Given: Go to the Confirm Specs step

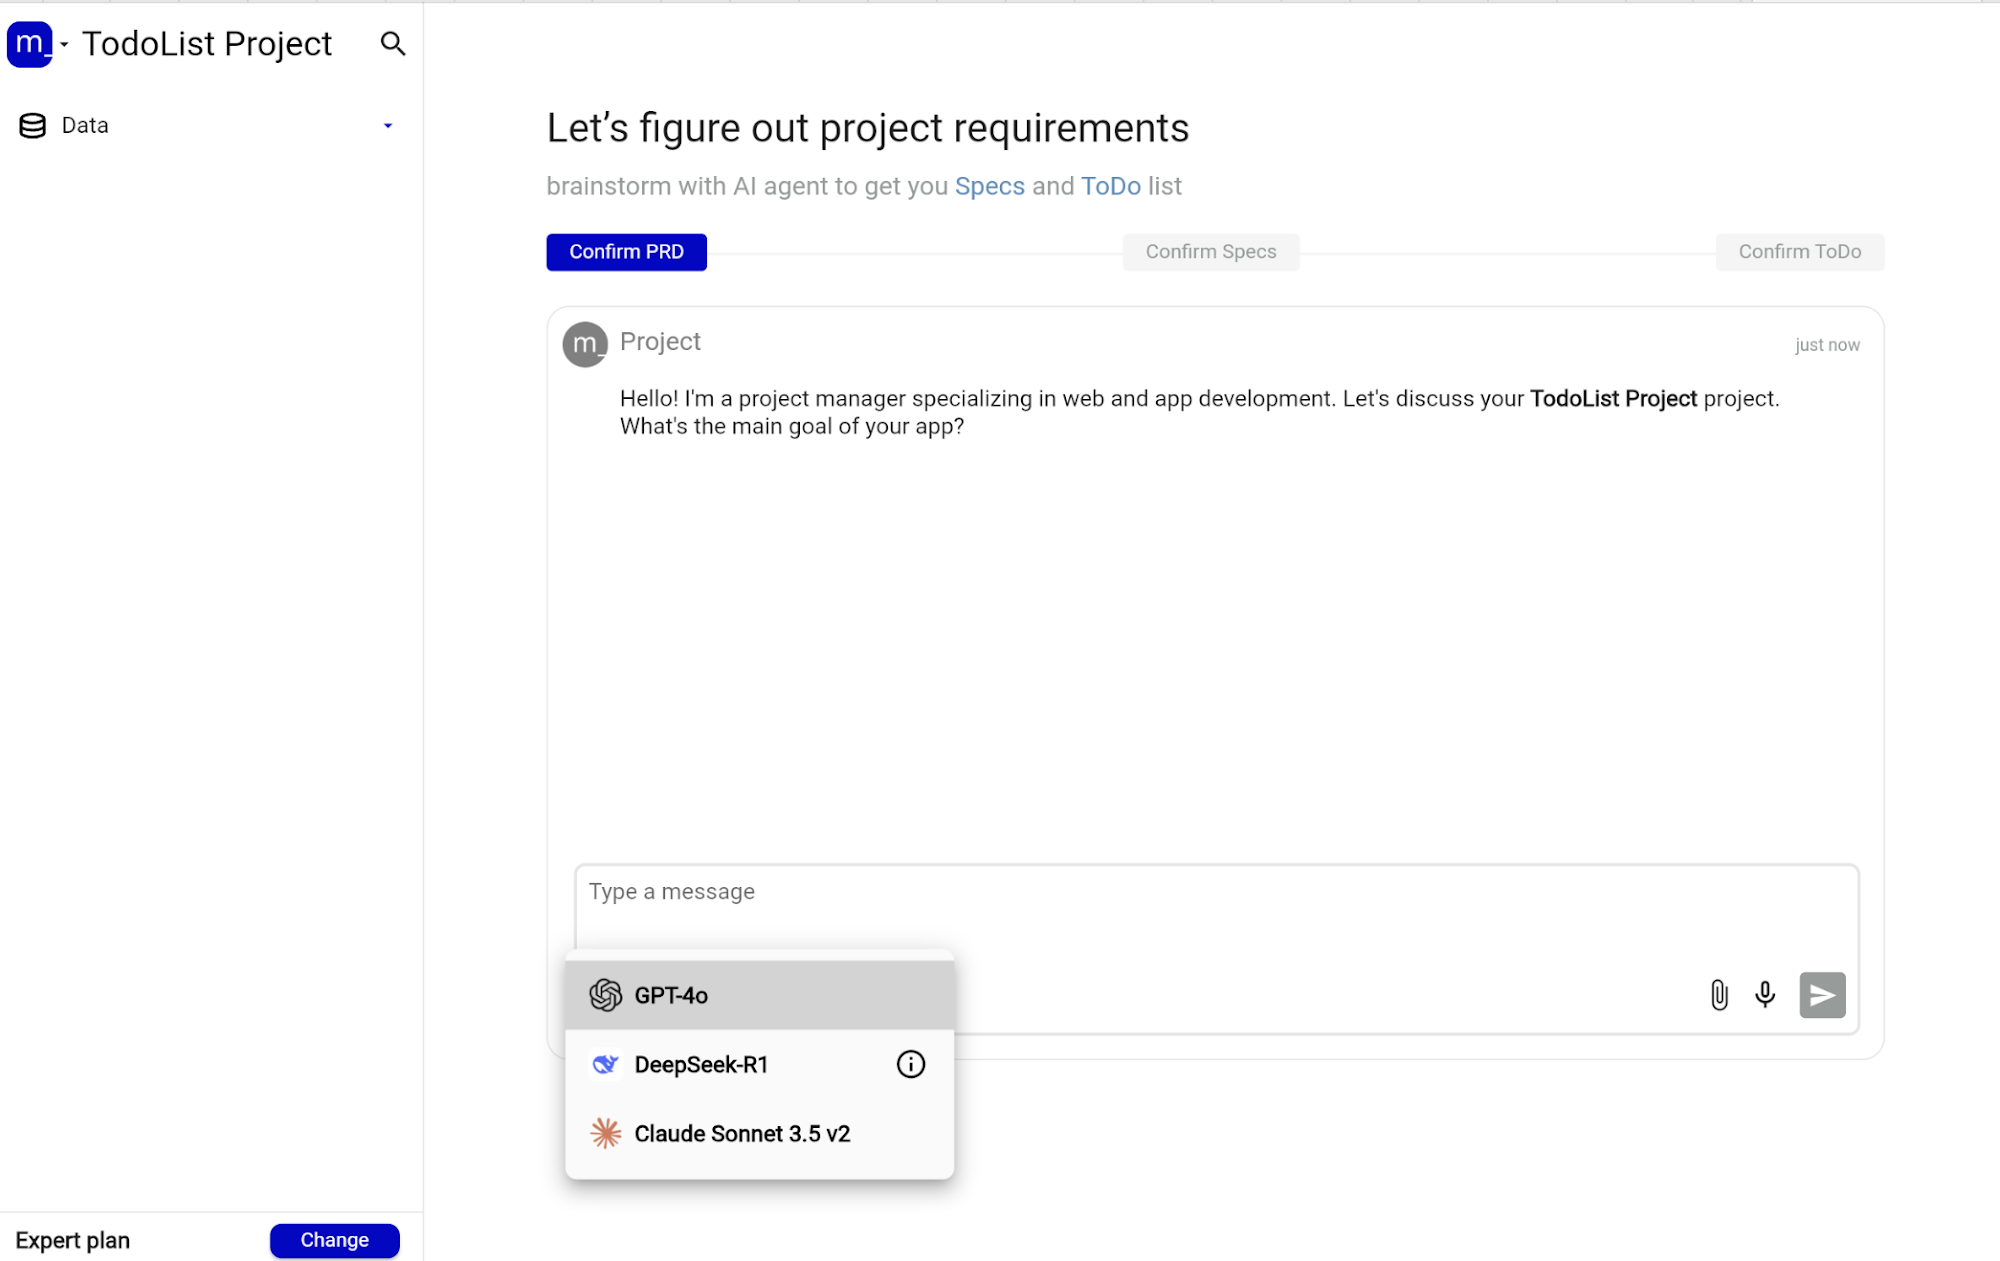Looking at the screenshot, I should click(x=1210, y=252).
